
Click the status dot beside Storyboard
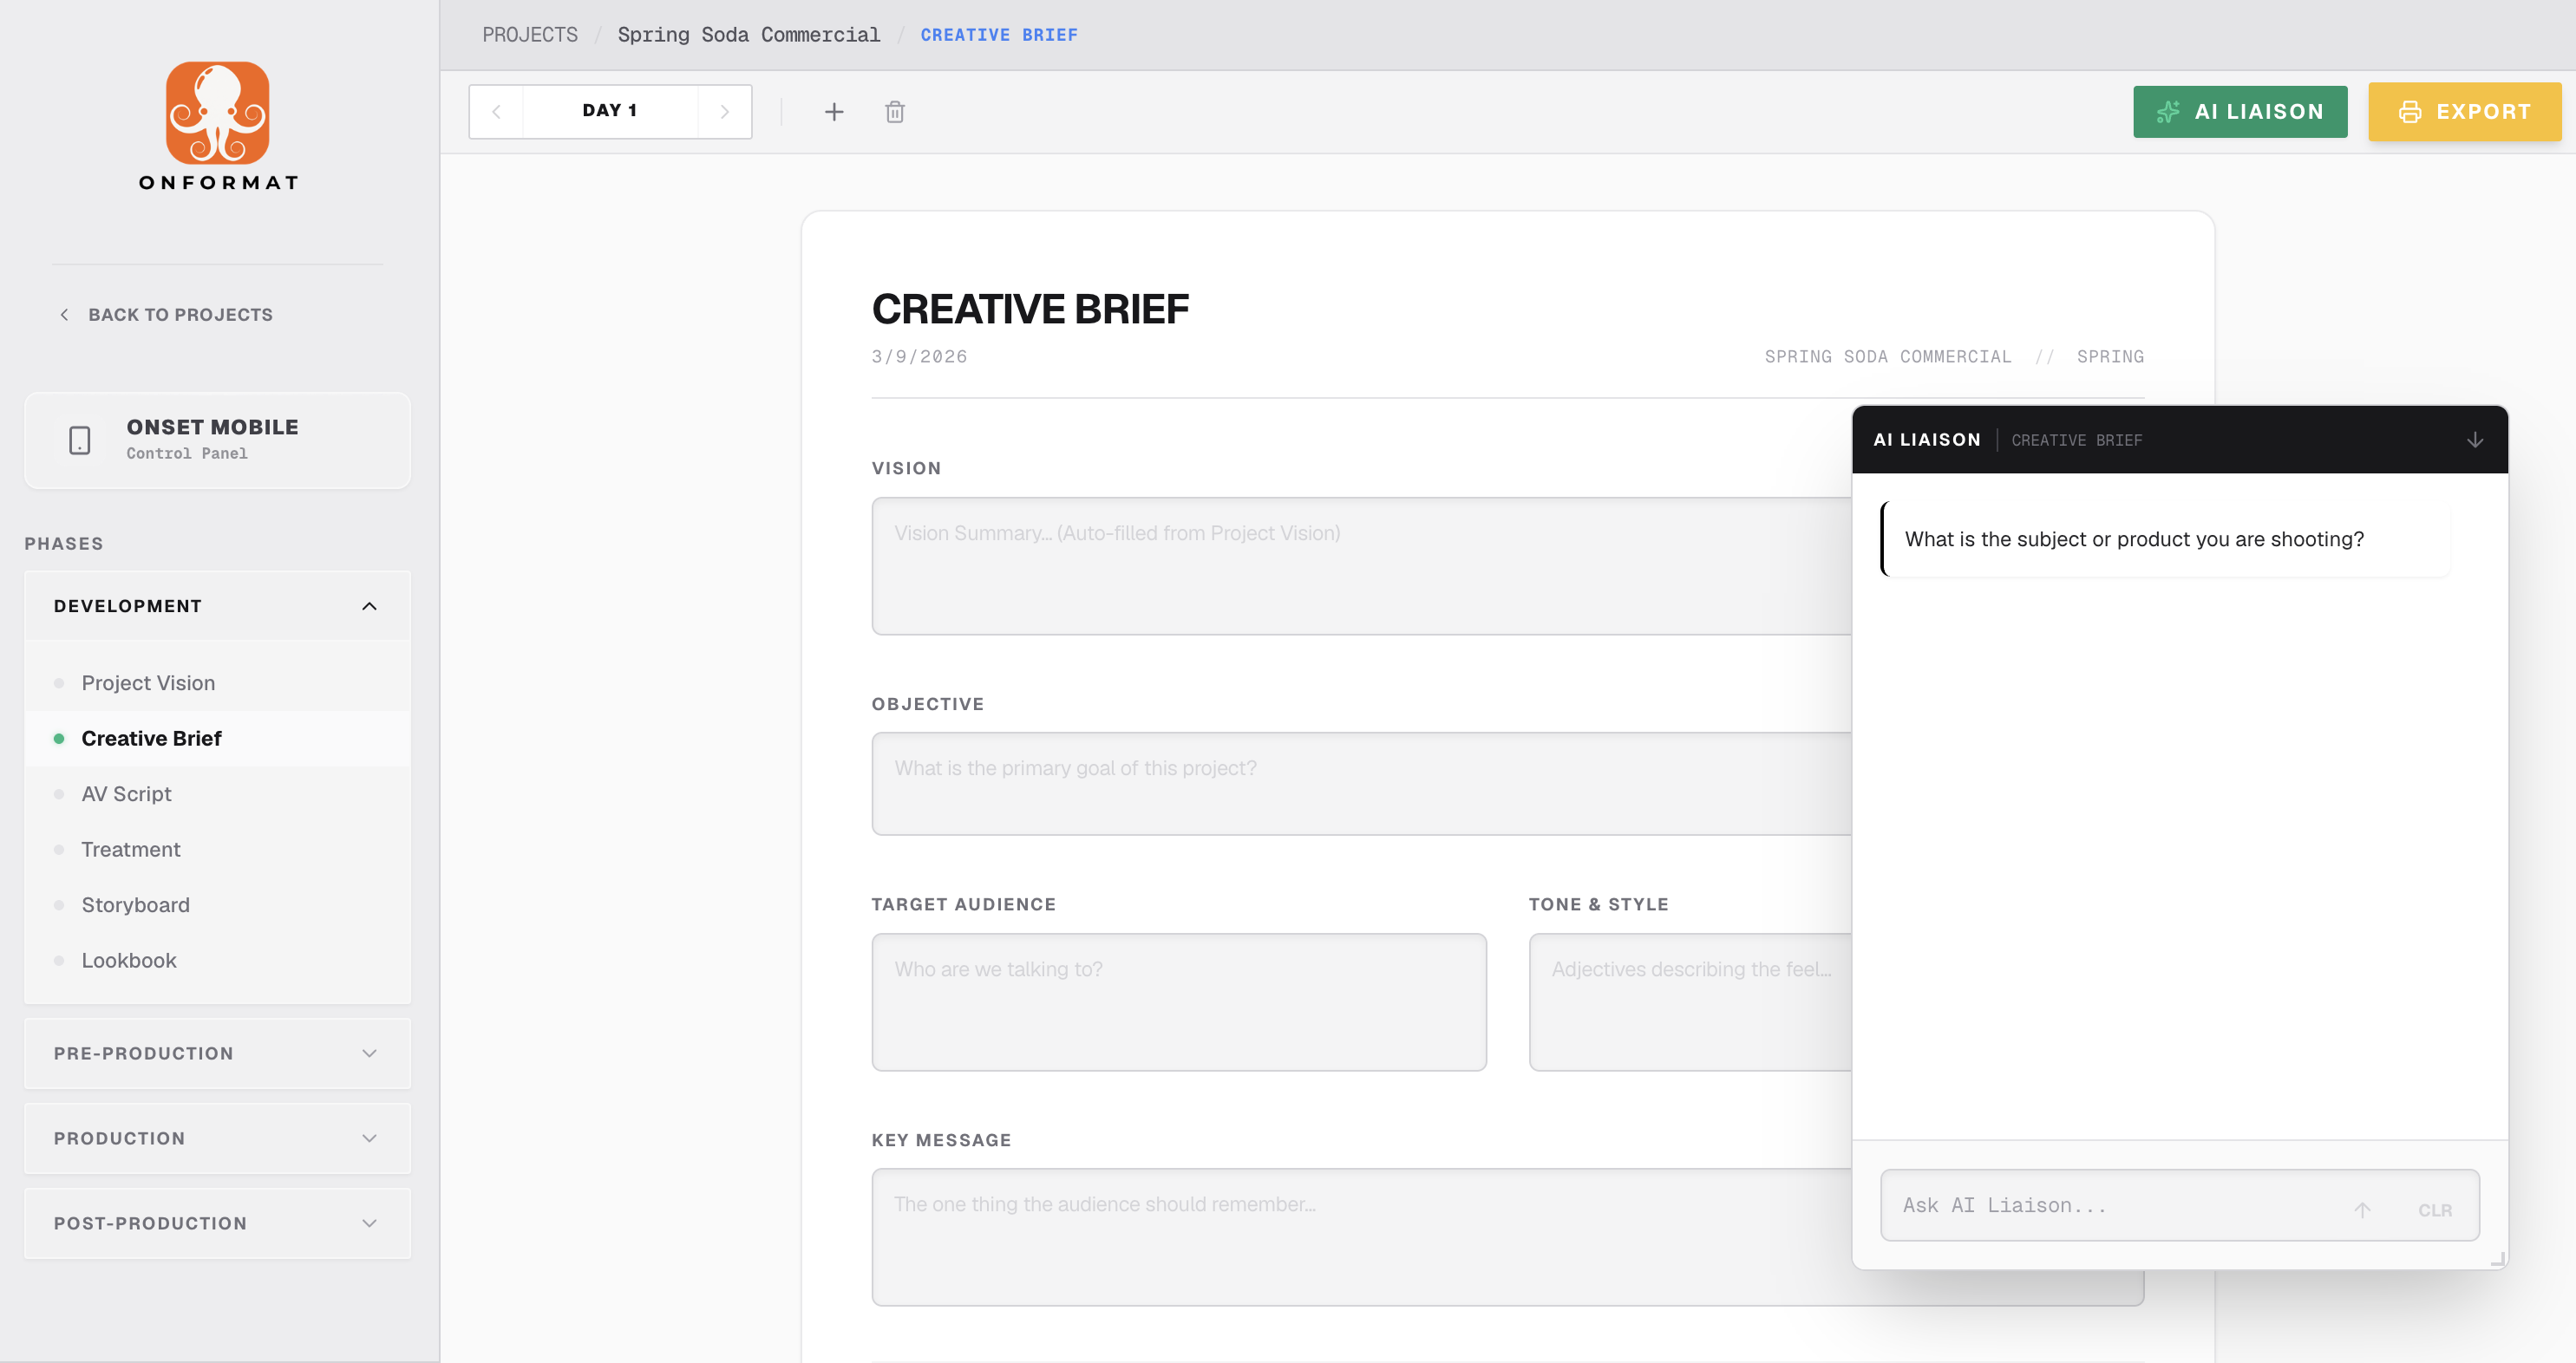coord(61,904)
